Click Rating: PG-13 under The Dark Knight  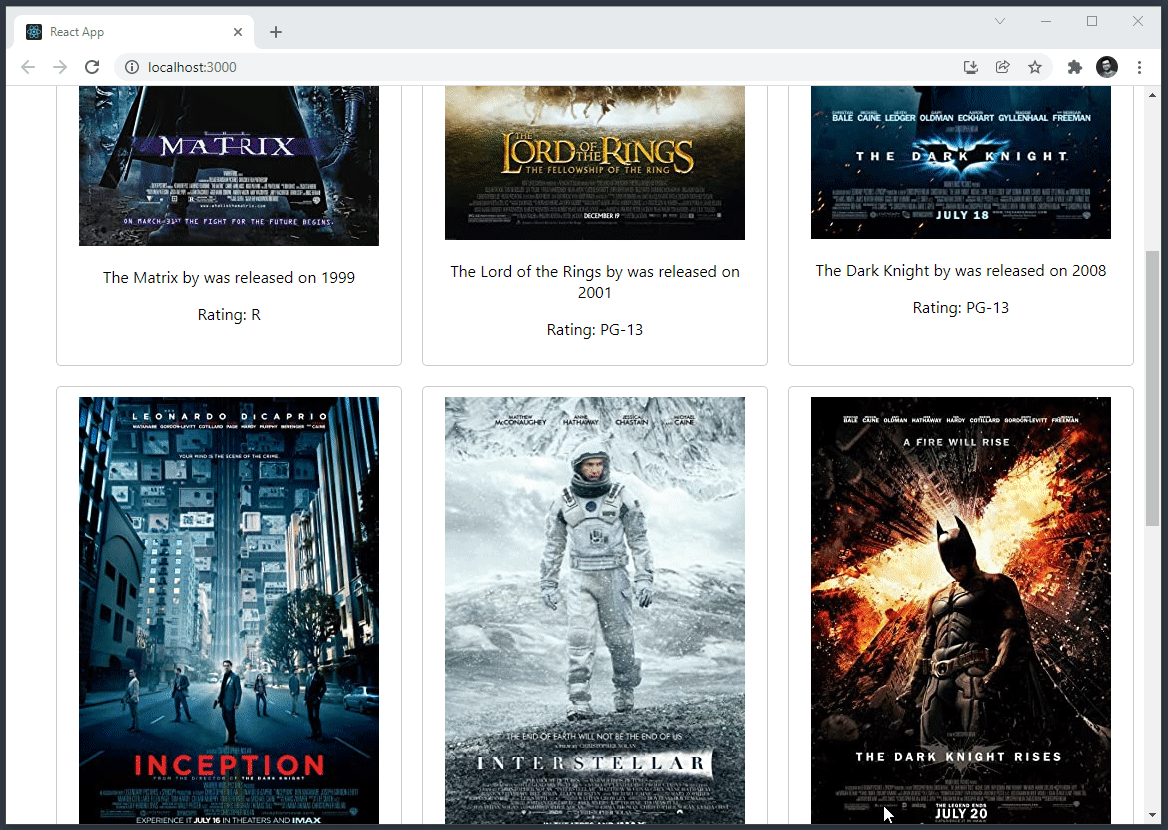pyautogui.click(x=961, y=308)
